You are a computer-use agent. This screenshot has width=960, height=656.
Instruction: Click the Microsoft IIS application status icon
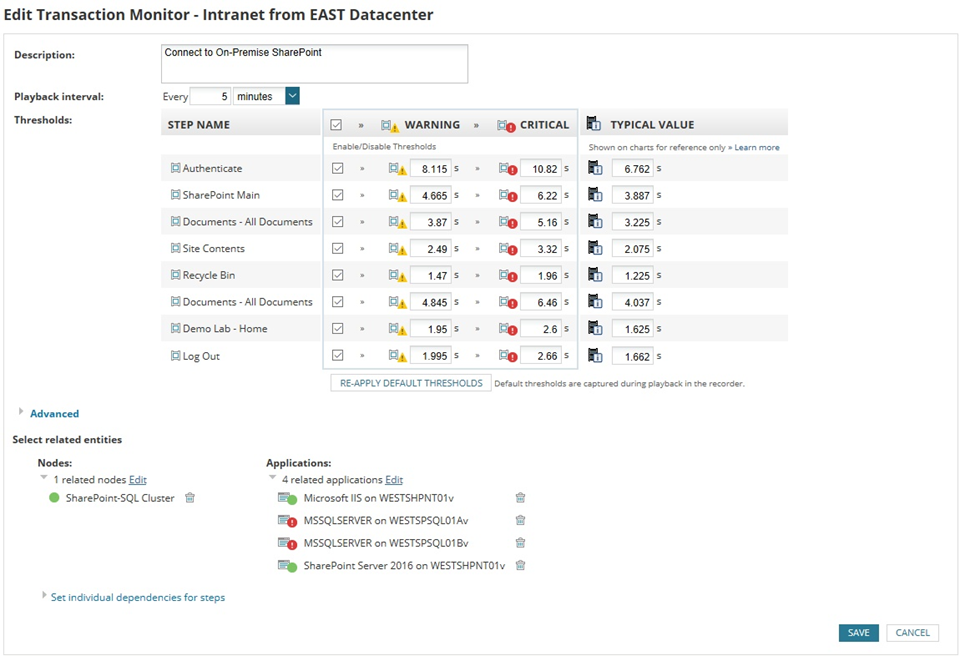[287, 499]
